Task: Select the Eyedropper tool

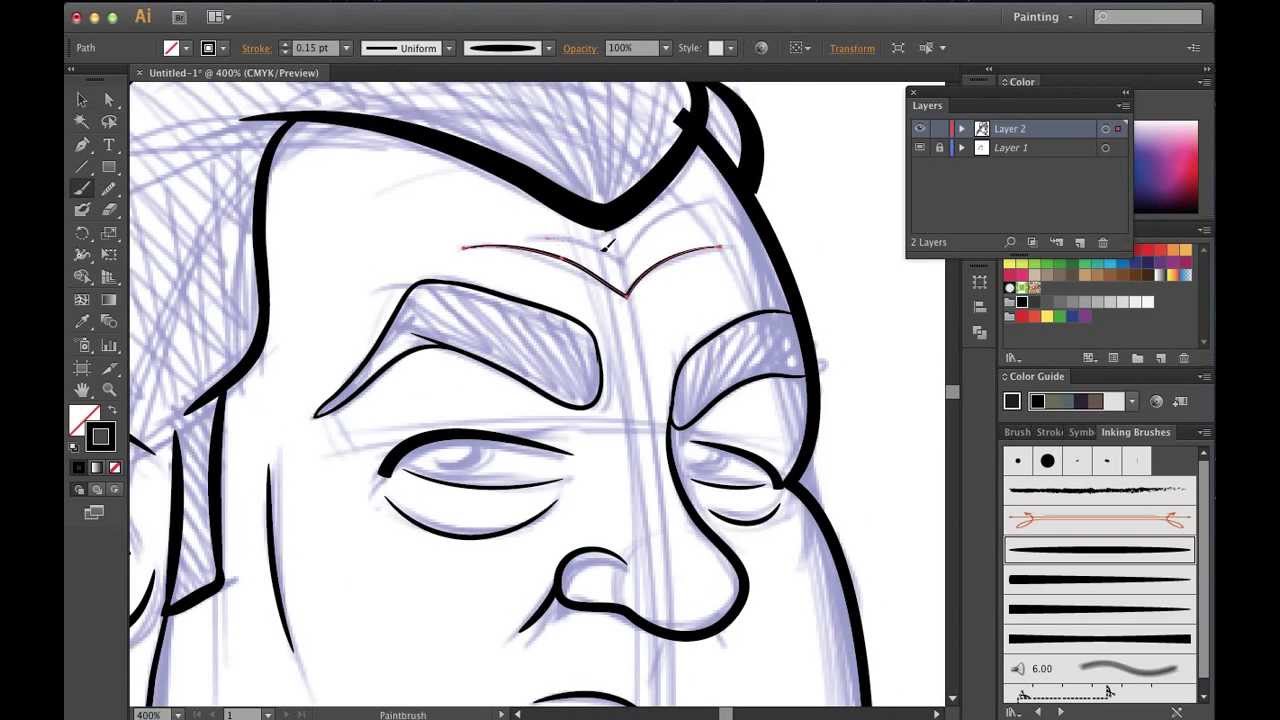Action: (x=82, y=323)
